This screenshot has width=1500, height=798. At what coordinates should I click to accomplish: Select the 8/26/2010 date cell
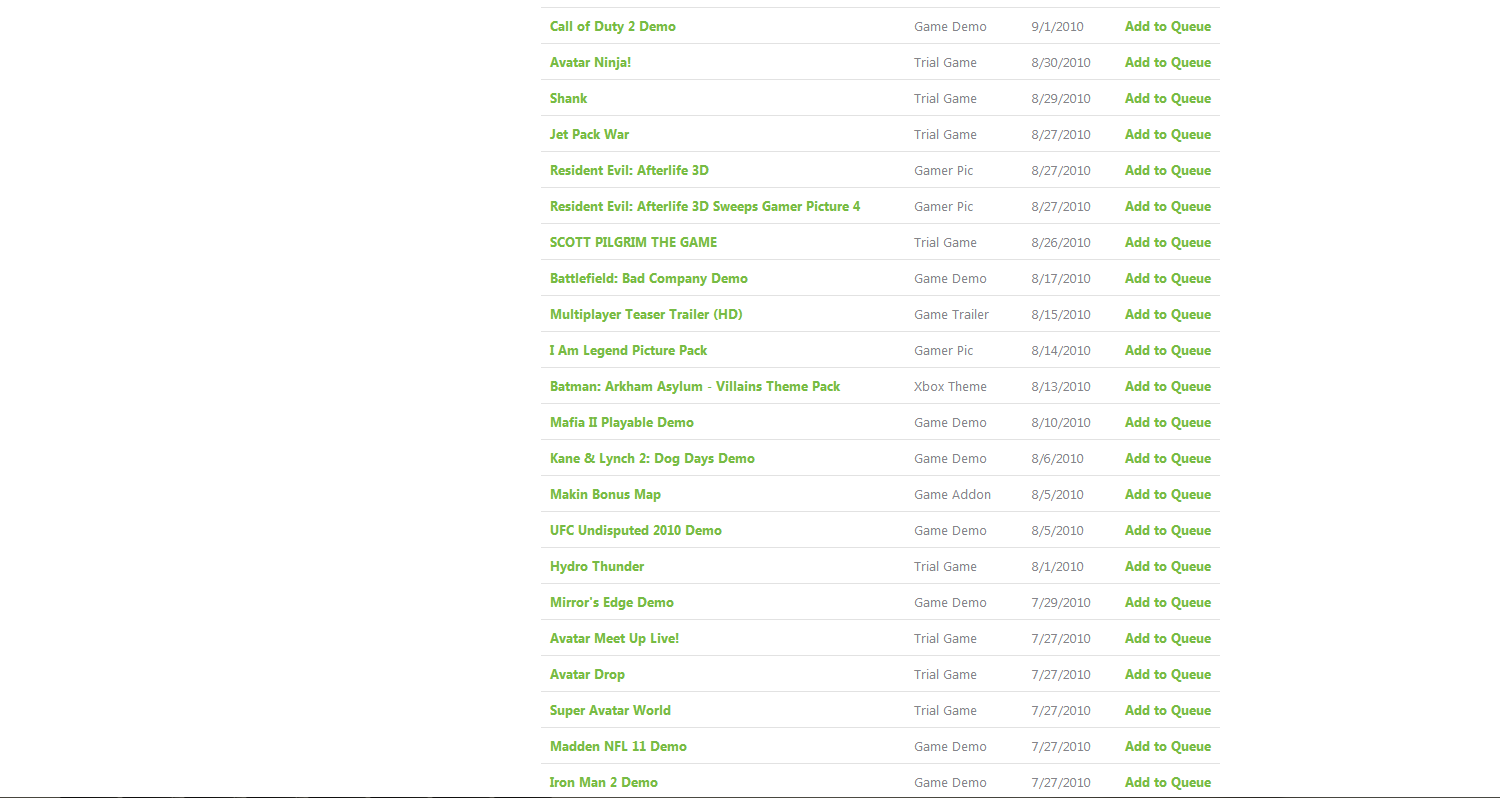(1061, 243)
